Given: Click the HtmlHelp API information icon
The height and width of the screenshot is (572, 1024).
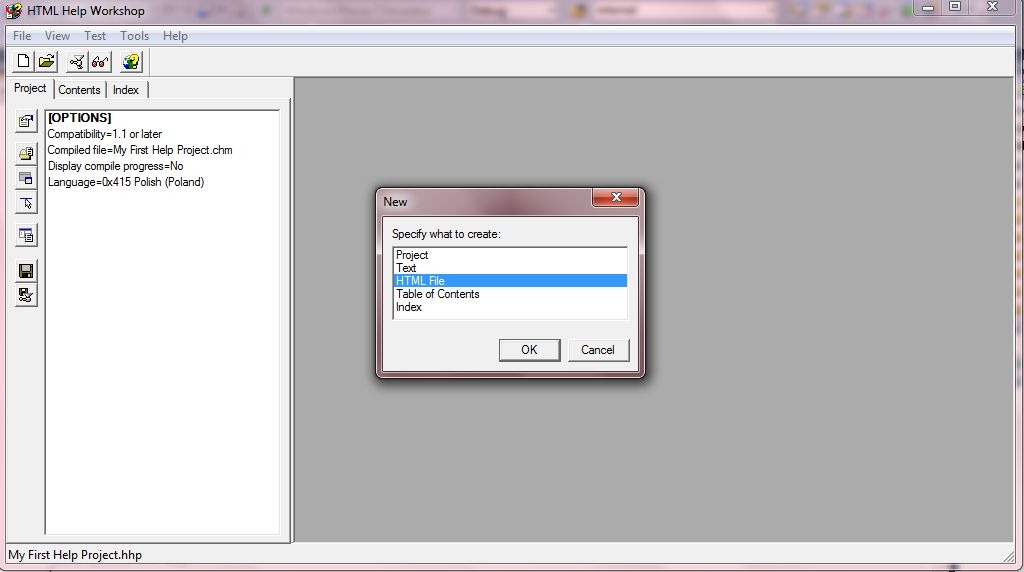Looking at the screenshot, I should point(26,203).
